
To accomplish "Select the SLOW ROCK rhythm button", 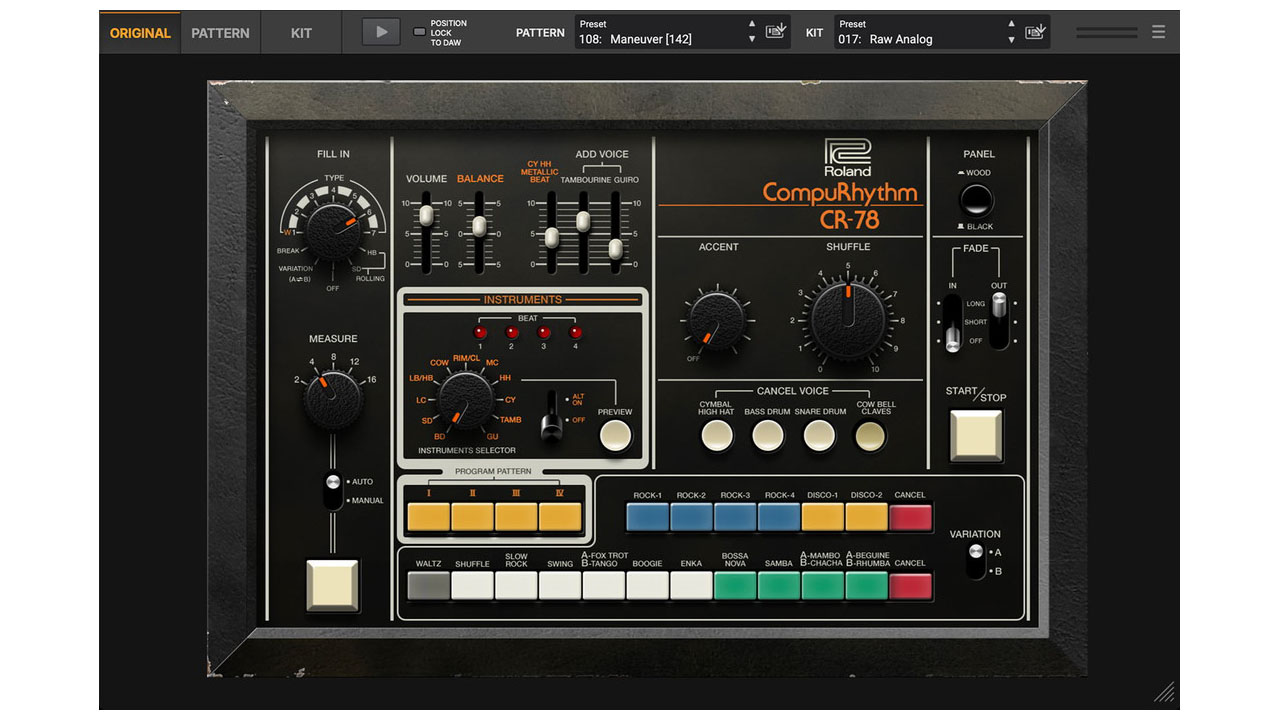I will click(x=516, y=585).
